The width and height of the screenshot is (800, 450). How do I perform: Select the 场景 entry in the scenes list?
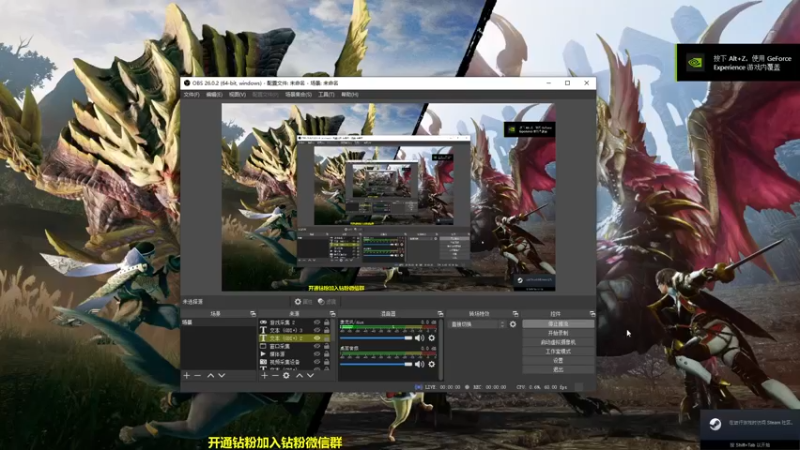(218, 322)
